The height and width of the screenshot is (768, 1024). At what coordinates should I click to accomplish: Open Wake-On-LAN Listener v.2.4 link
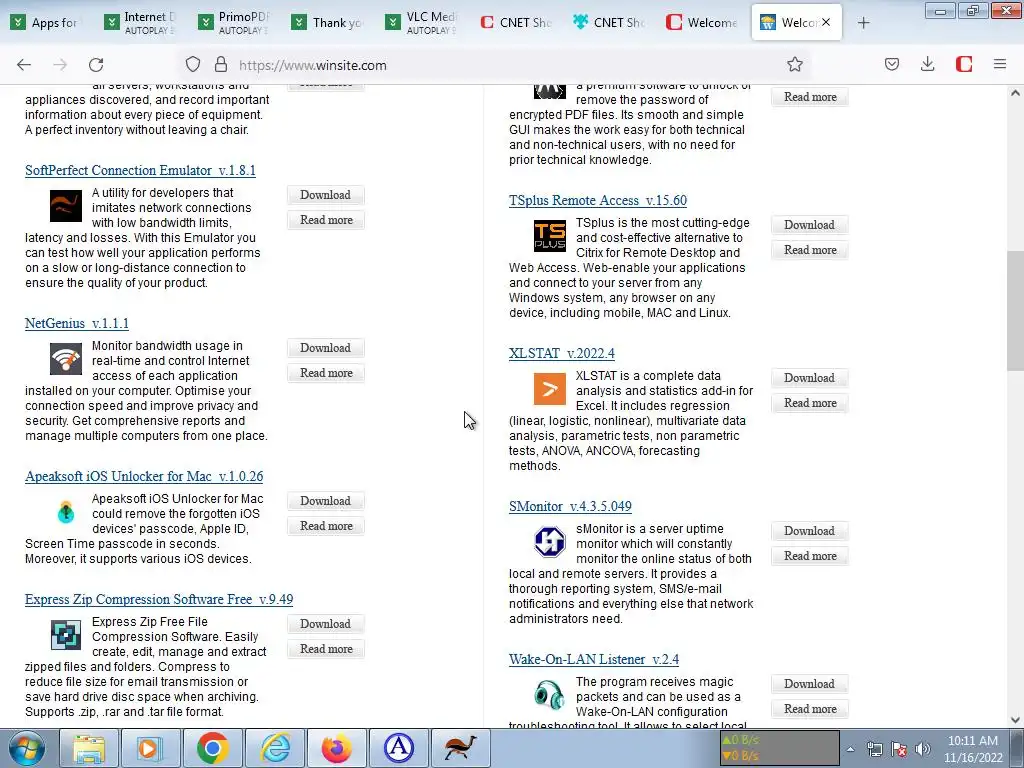click(594, 660)
